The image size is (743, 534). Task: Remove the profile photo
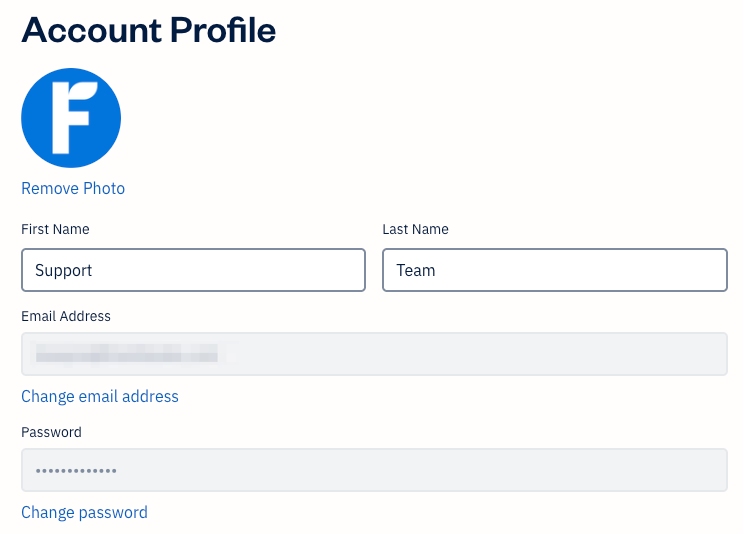tap(73, 189)
